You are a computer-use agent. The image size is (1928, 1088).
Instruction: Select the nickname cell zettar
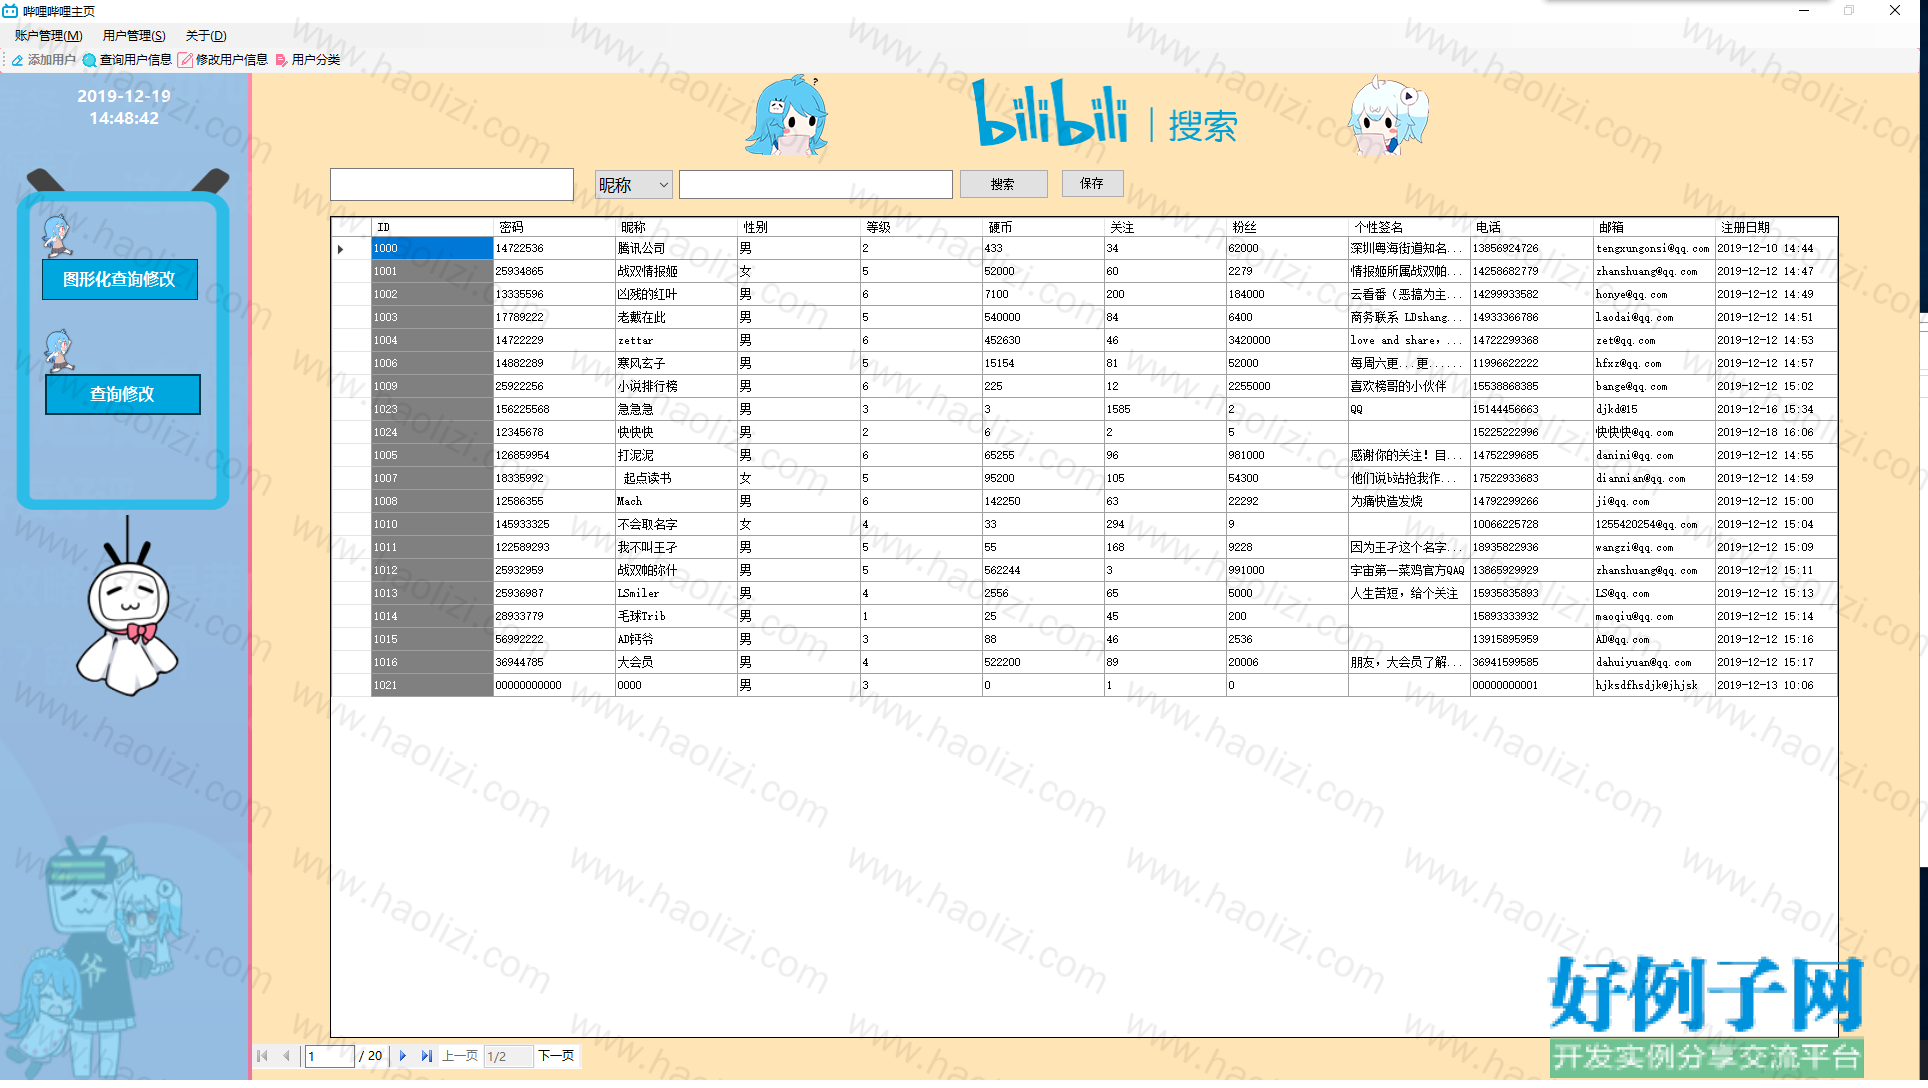(676, 341)
